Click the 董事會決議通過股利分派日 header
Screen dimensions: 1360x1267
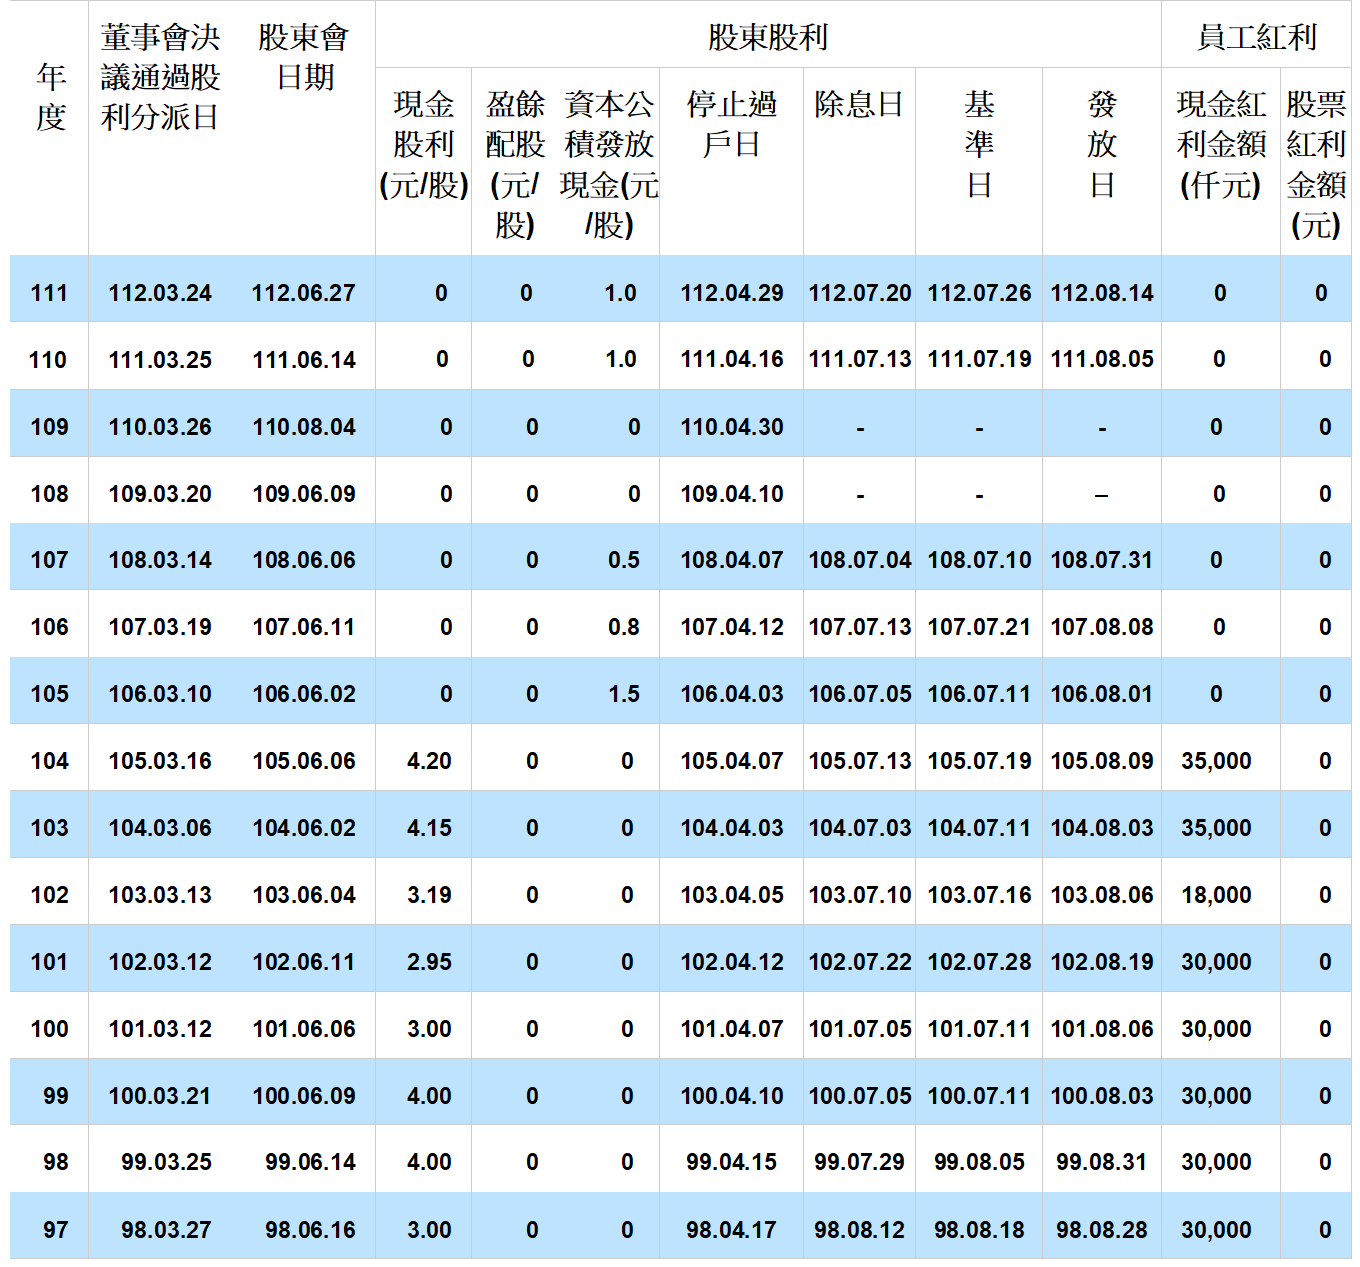coord(160,77)
